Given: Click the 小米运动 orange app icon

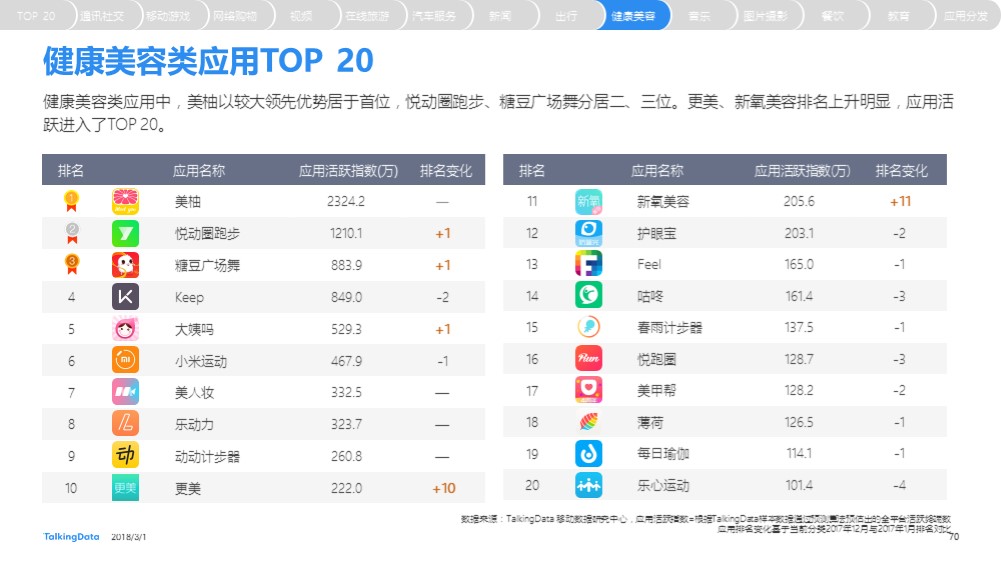Looking at the screenshot, I should click(125, 360).
